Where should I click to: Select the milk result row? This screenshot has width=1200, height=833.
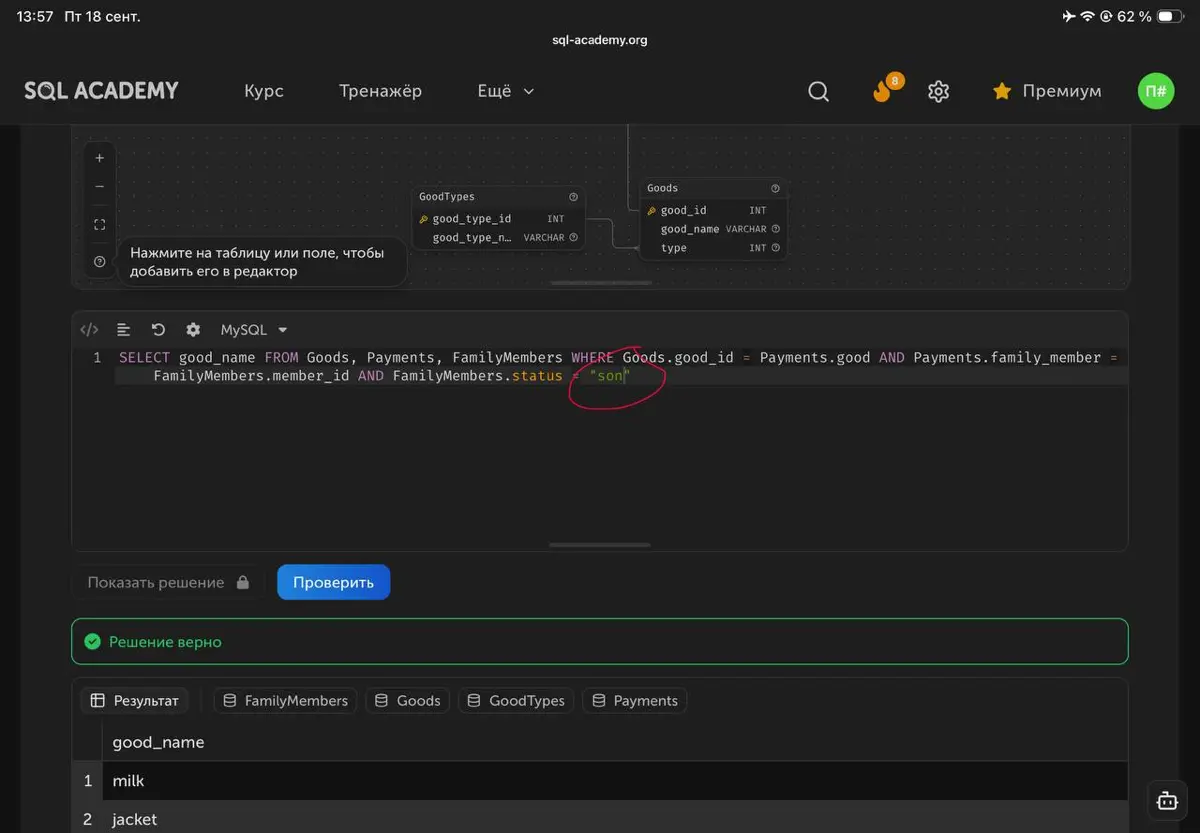point(600,781)
